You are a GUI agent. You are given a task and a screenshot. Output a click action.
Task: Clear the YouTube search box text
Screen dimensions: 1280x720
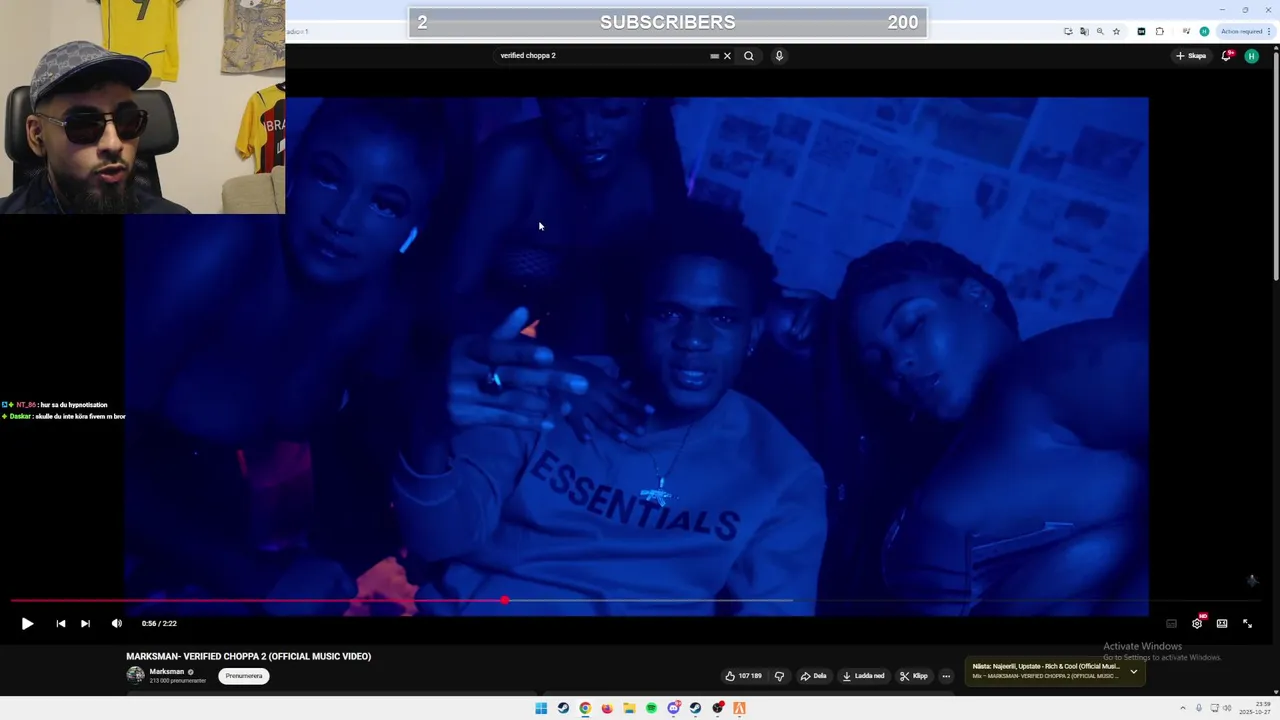[x=727, y=56]
